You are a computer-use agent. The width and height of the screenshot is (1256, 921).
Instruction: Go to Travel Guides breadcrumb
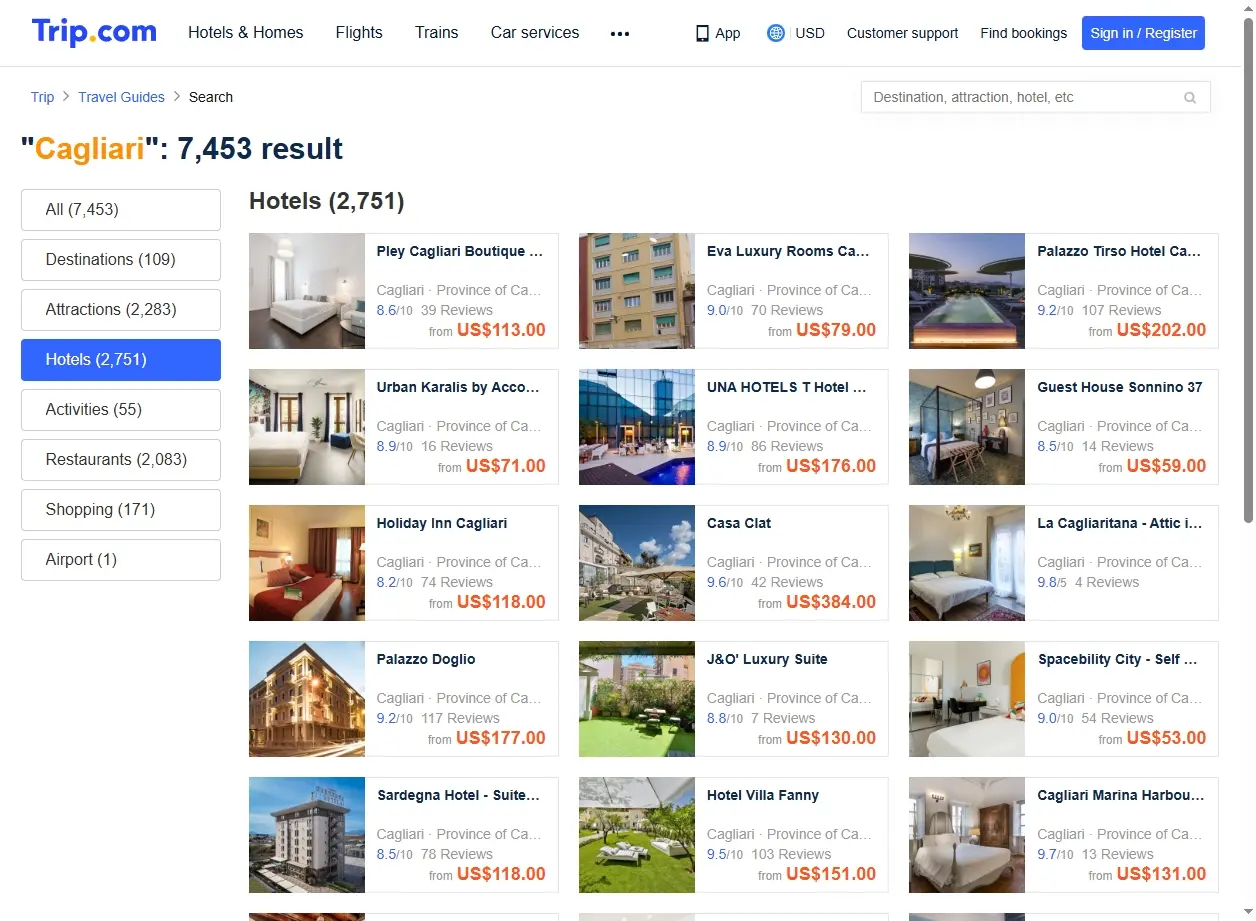coord(121,97)
